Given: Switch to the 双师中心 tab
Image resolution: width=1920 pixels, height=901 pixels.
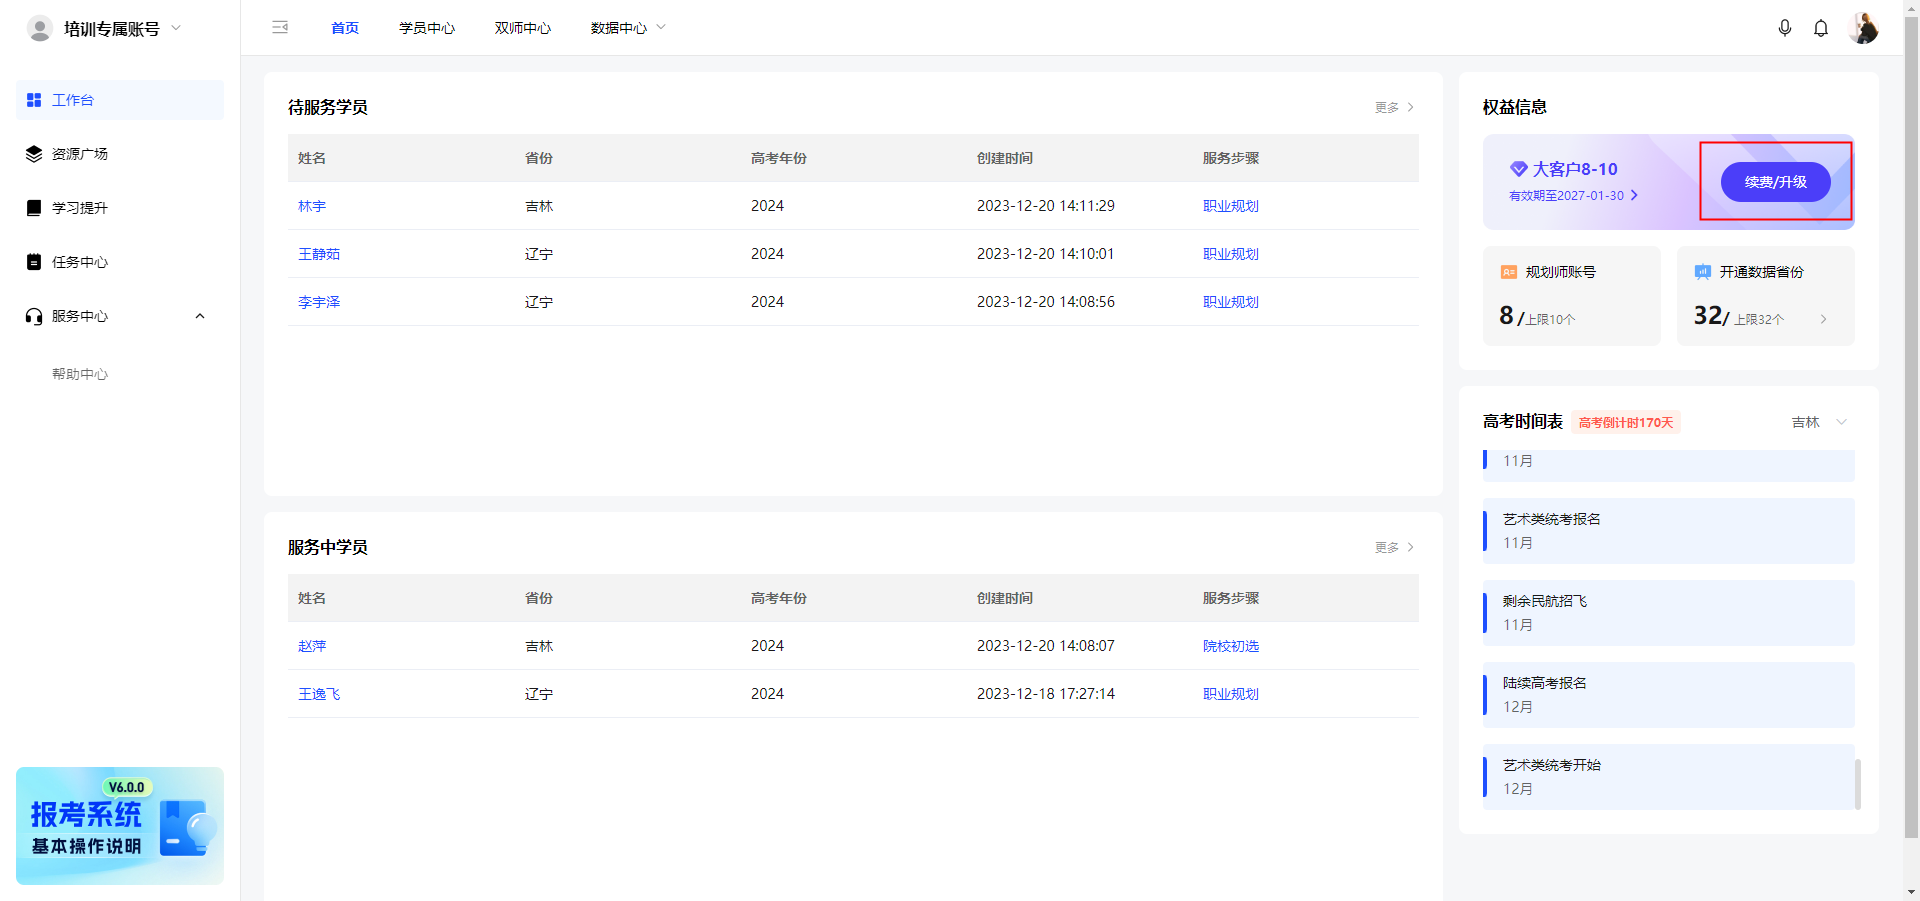Looking at the screenshot, I should (522, 27).
